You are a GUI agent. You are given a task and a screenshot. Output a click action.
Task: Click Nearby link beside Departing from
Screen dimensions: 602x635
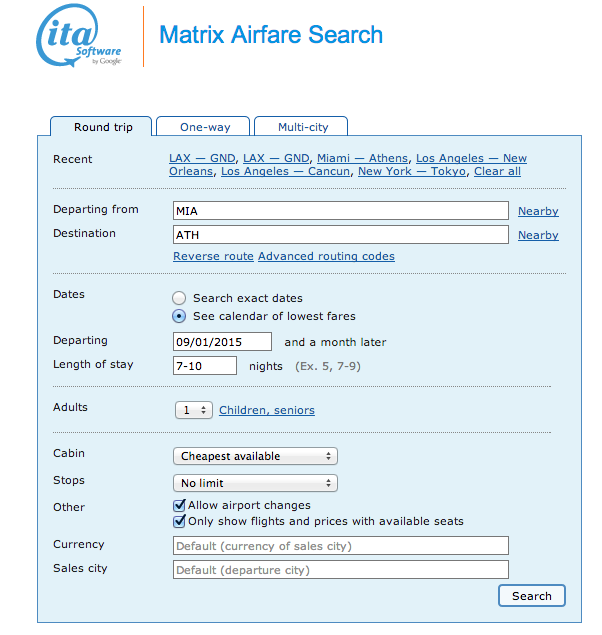(538, 211)
